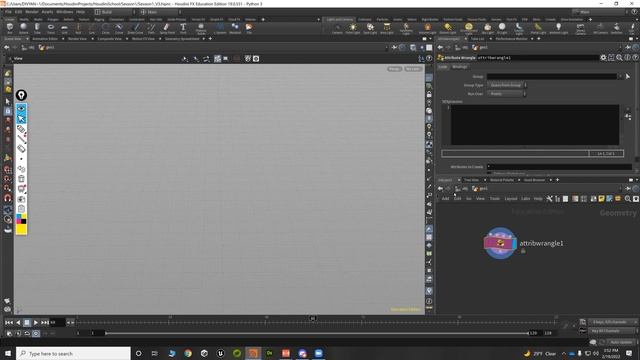Image resolution: width=640 pixels, height=360 pixels.
Task: Toggle the real-time playback clock button
Action: 36,333
